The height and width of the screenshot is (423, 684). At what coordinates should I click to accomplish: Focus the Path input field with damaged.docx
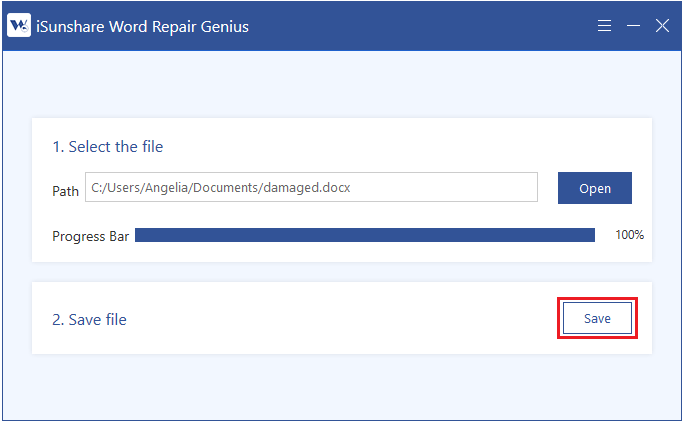click(311, 187)
